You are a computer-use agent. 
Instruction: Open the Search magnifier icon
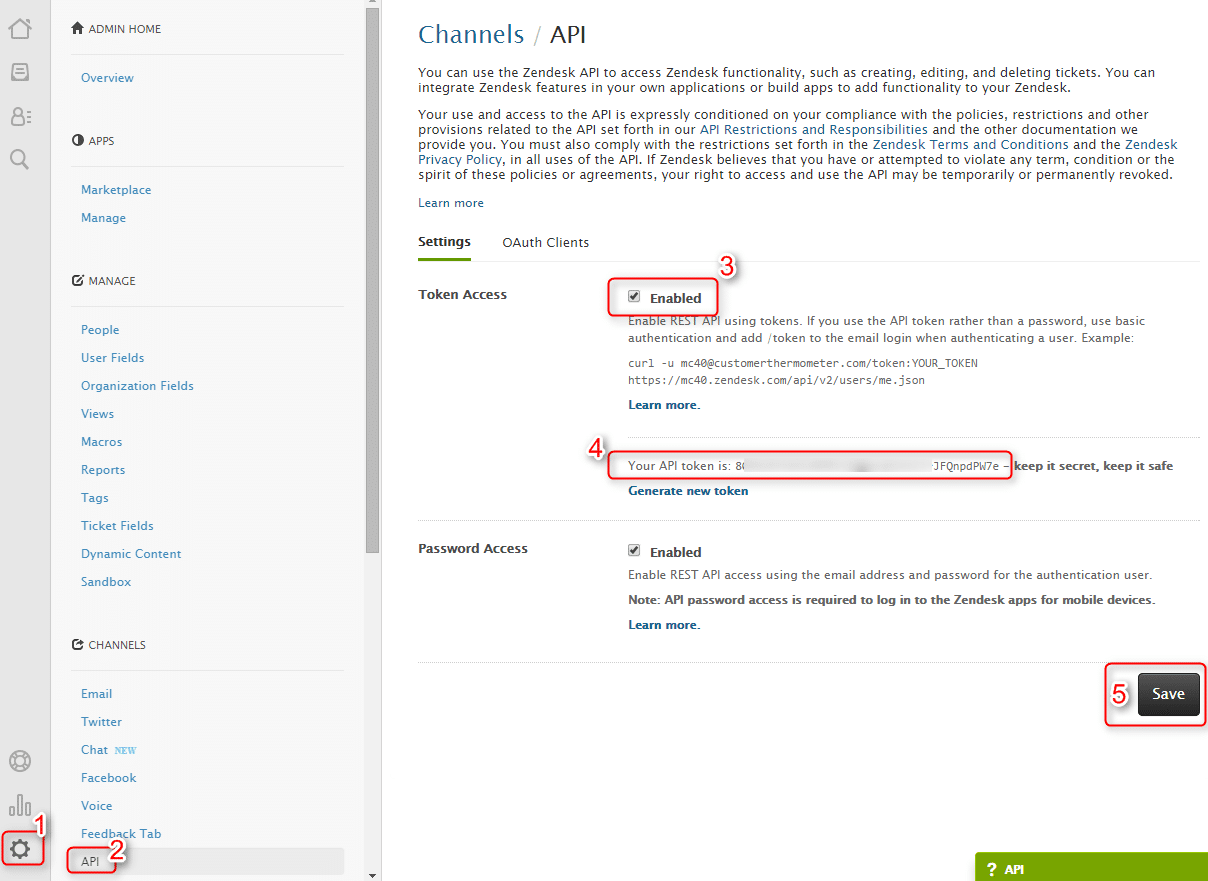pos(20,159)
